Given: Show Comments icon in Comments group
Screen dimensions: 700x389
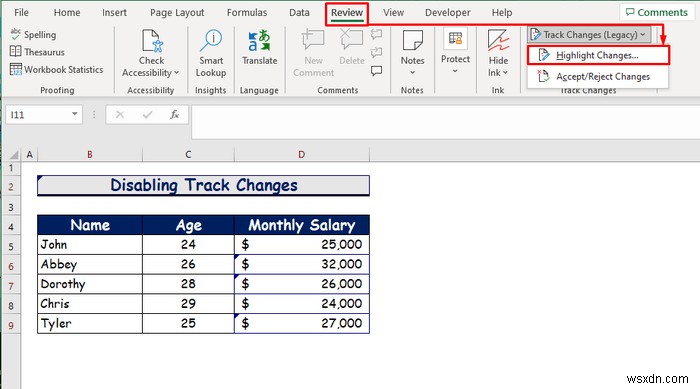Looking at the screenshot, I should 376,71.
